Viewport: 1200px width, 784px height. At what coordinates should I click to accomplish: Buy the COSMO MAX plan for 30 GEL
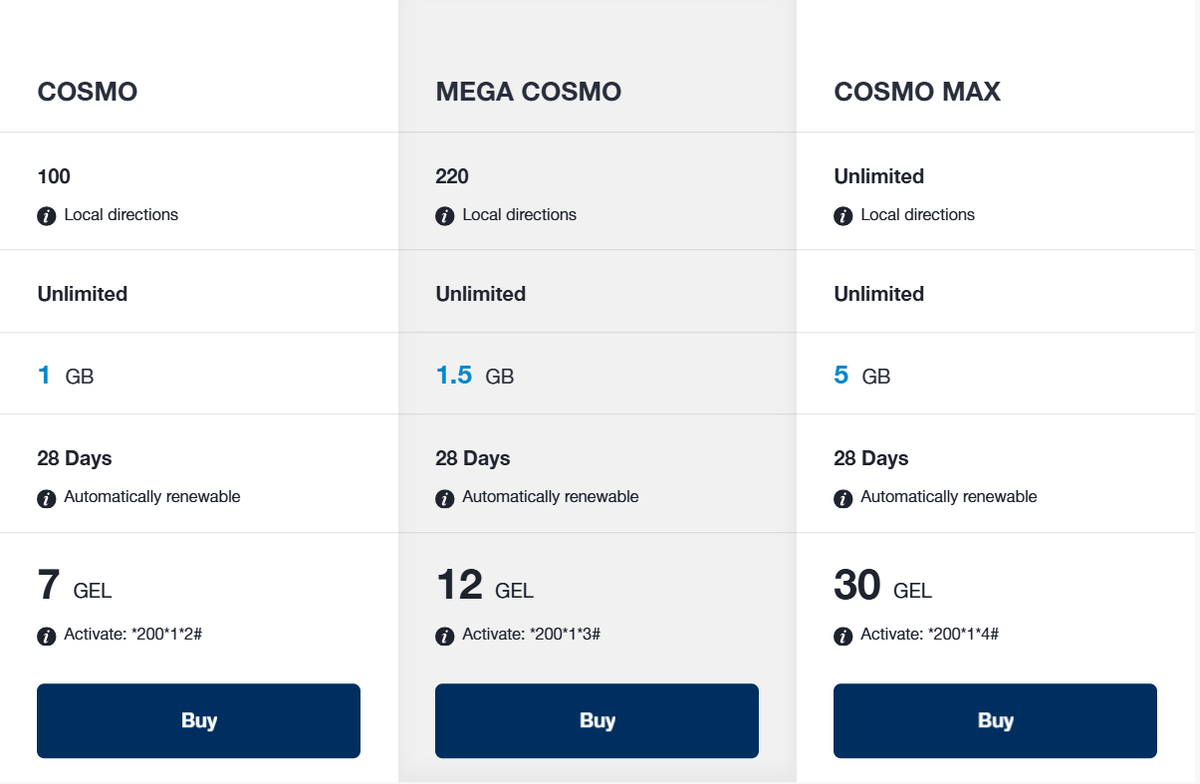click(995, 720)
